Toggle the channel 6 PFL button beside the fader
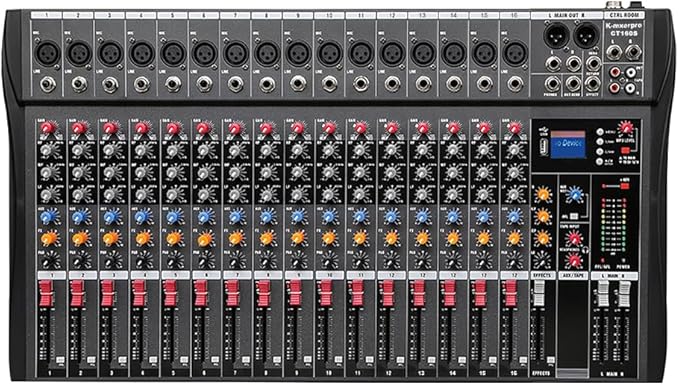679x385 pixels. tap(215, 359)
